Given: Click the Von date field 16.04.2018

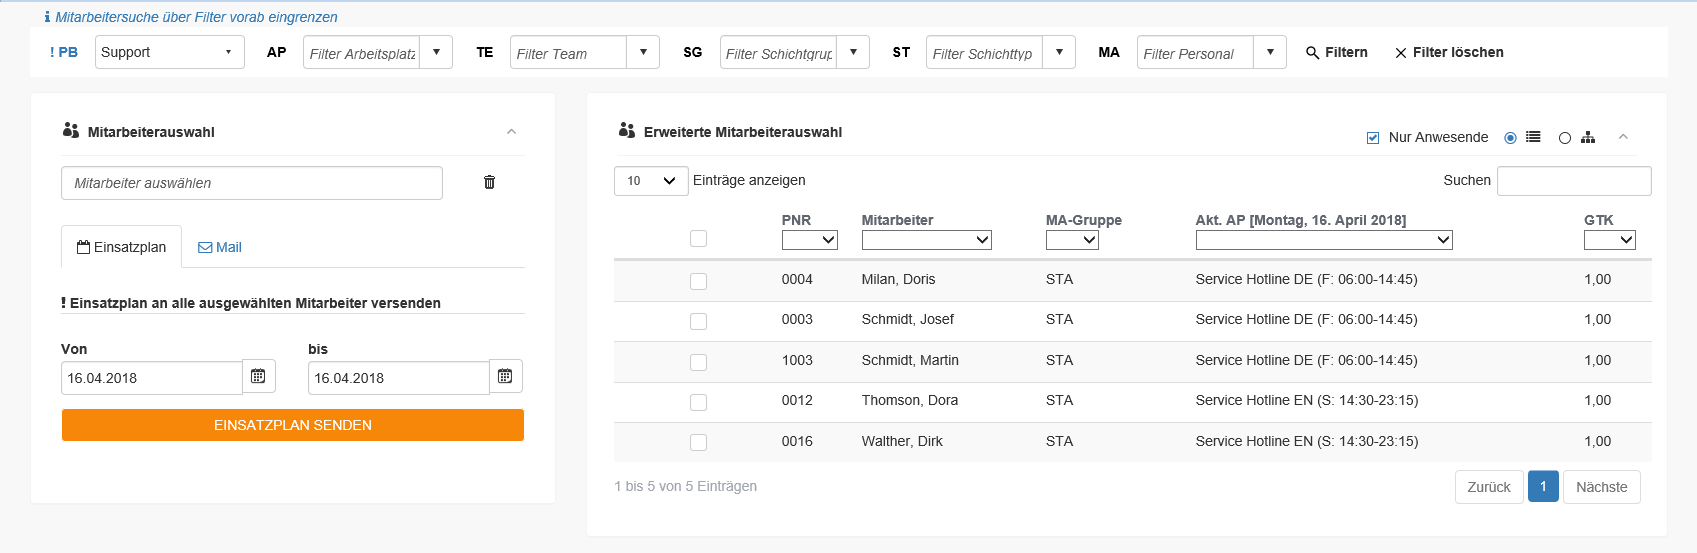Looking at the screenshot, I should (x=152, y=378).
